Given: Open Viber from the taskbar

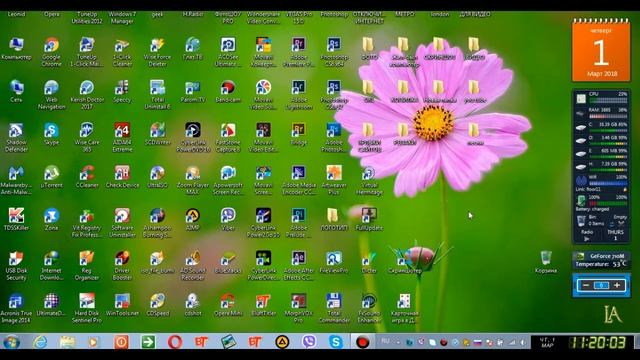Looking at the screenshot, I should (x=309, y=341).
